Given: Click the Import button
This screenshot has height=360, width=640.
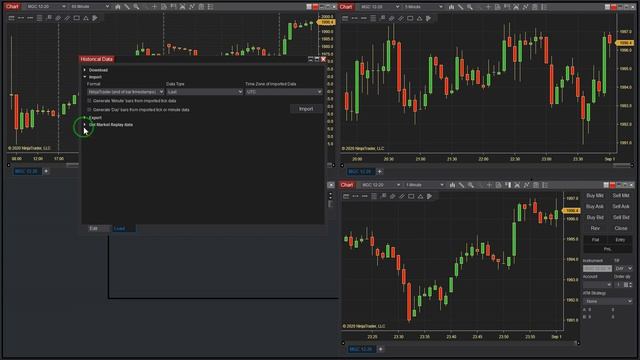Looking at the screenshot, I should 306,109.
